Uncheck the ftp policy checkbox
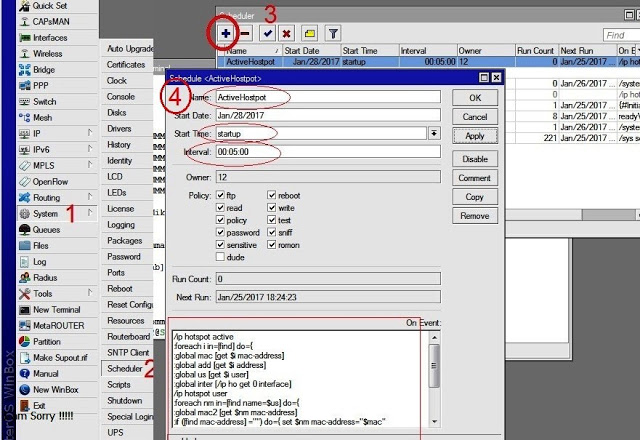 (221, 196)
